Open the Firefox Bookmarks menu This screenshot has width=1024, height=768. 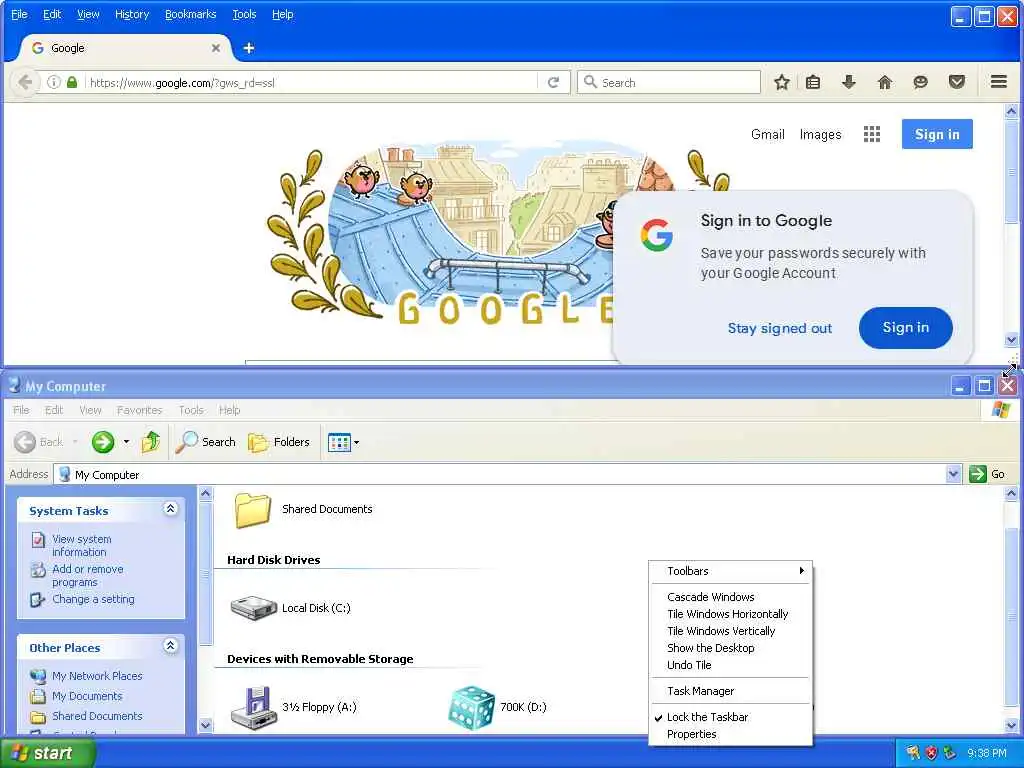(190, 14)
